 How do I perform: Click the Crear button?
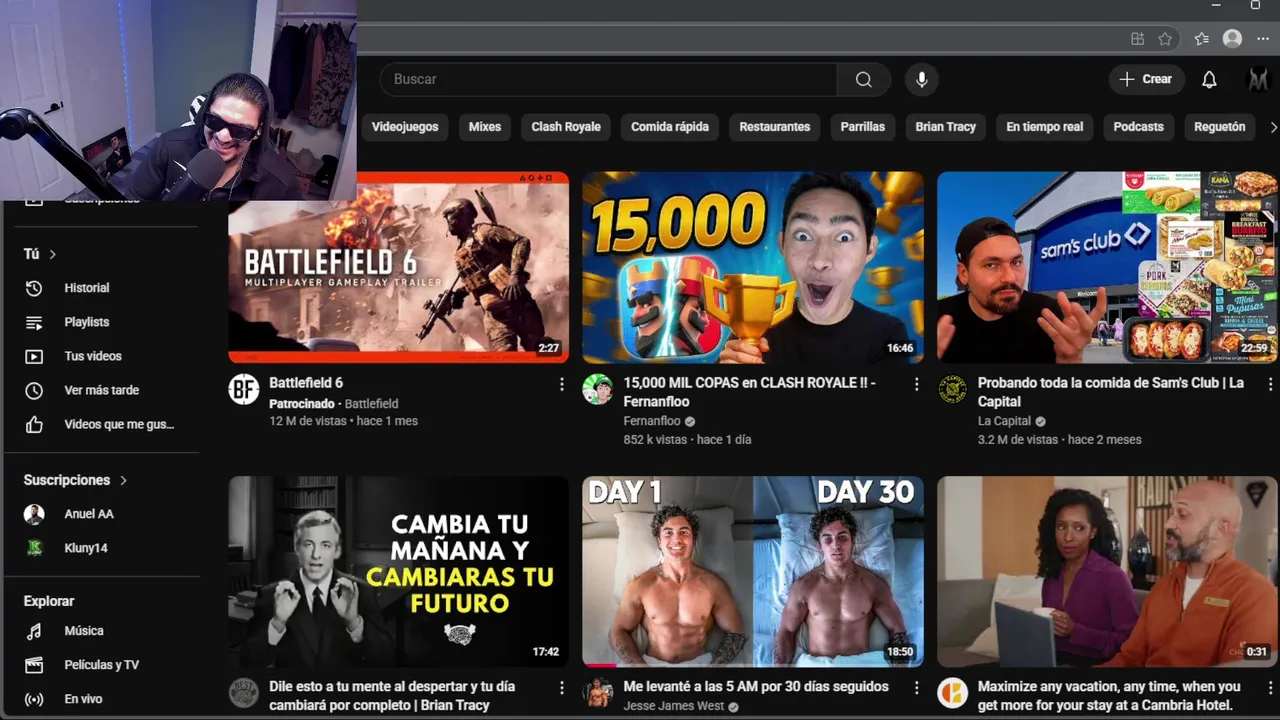click(x=1146, y=79)
